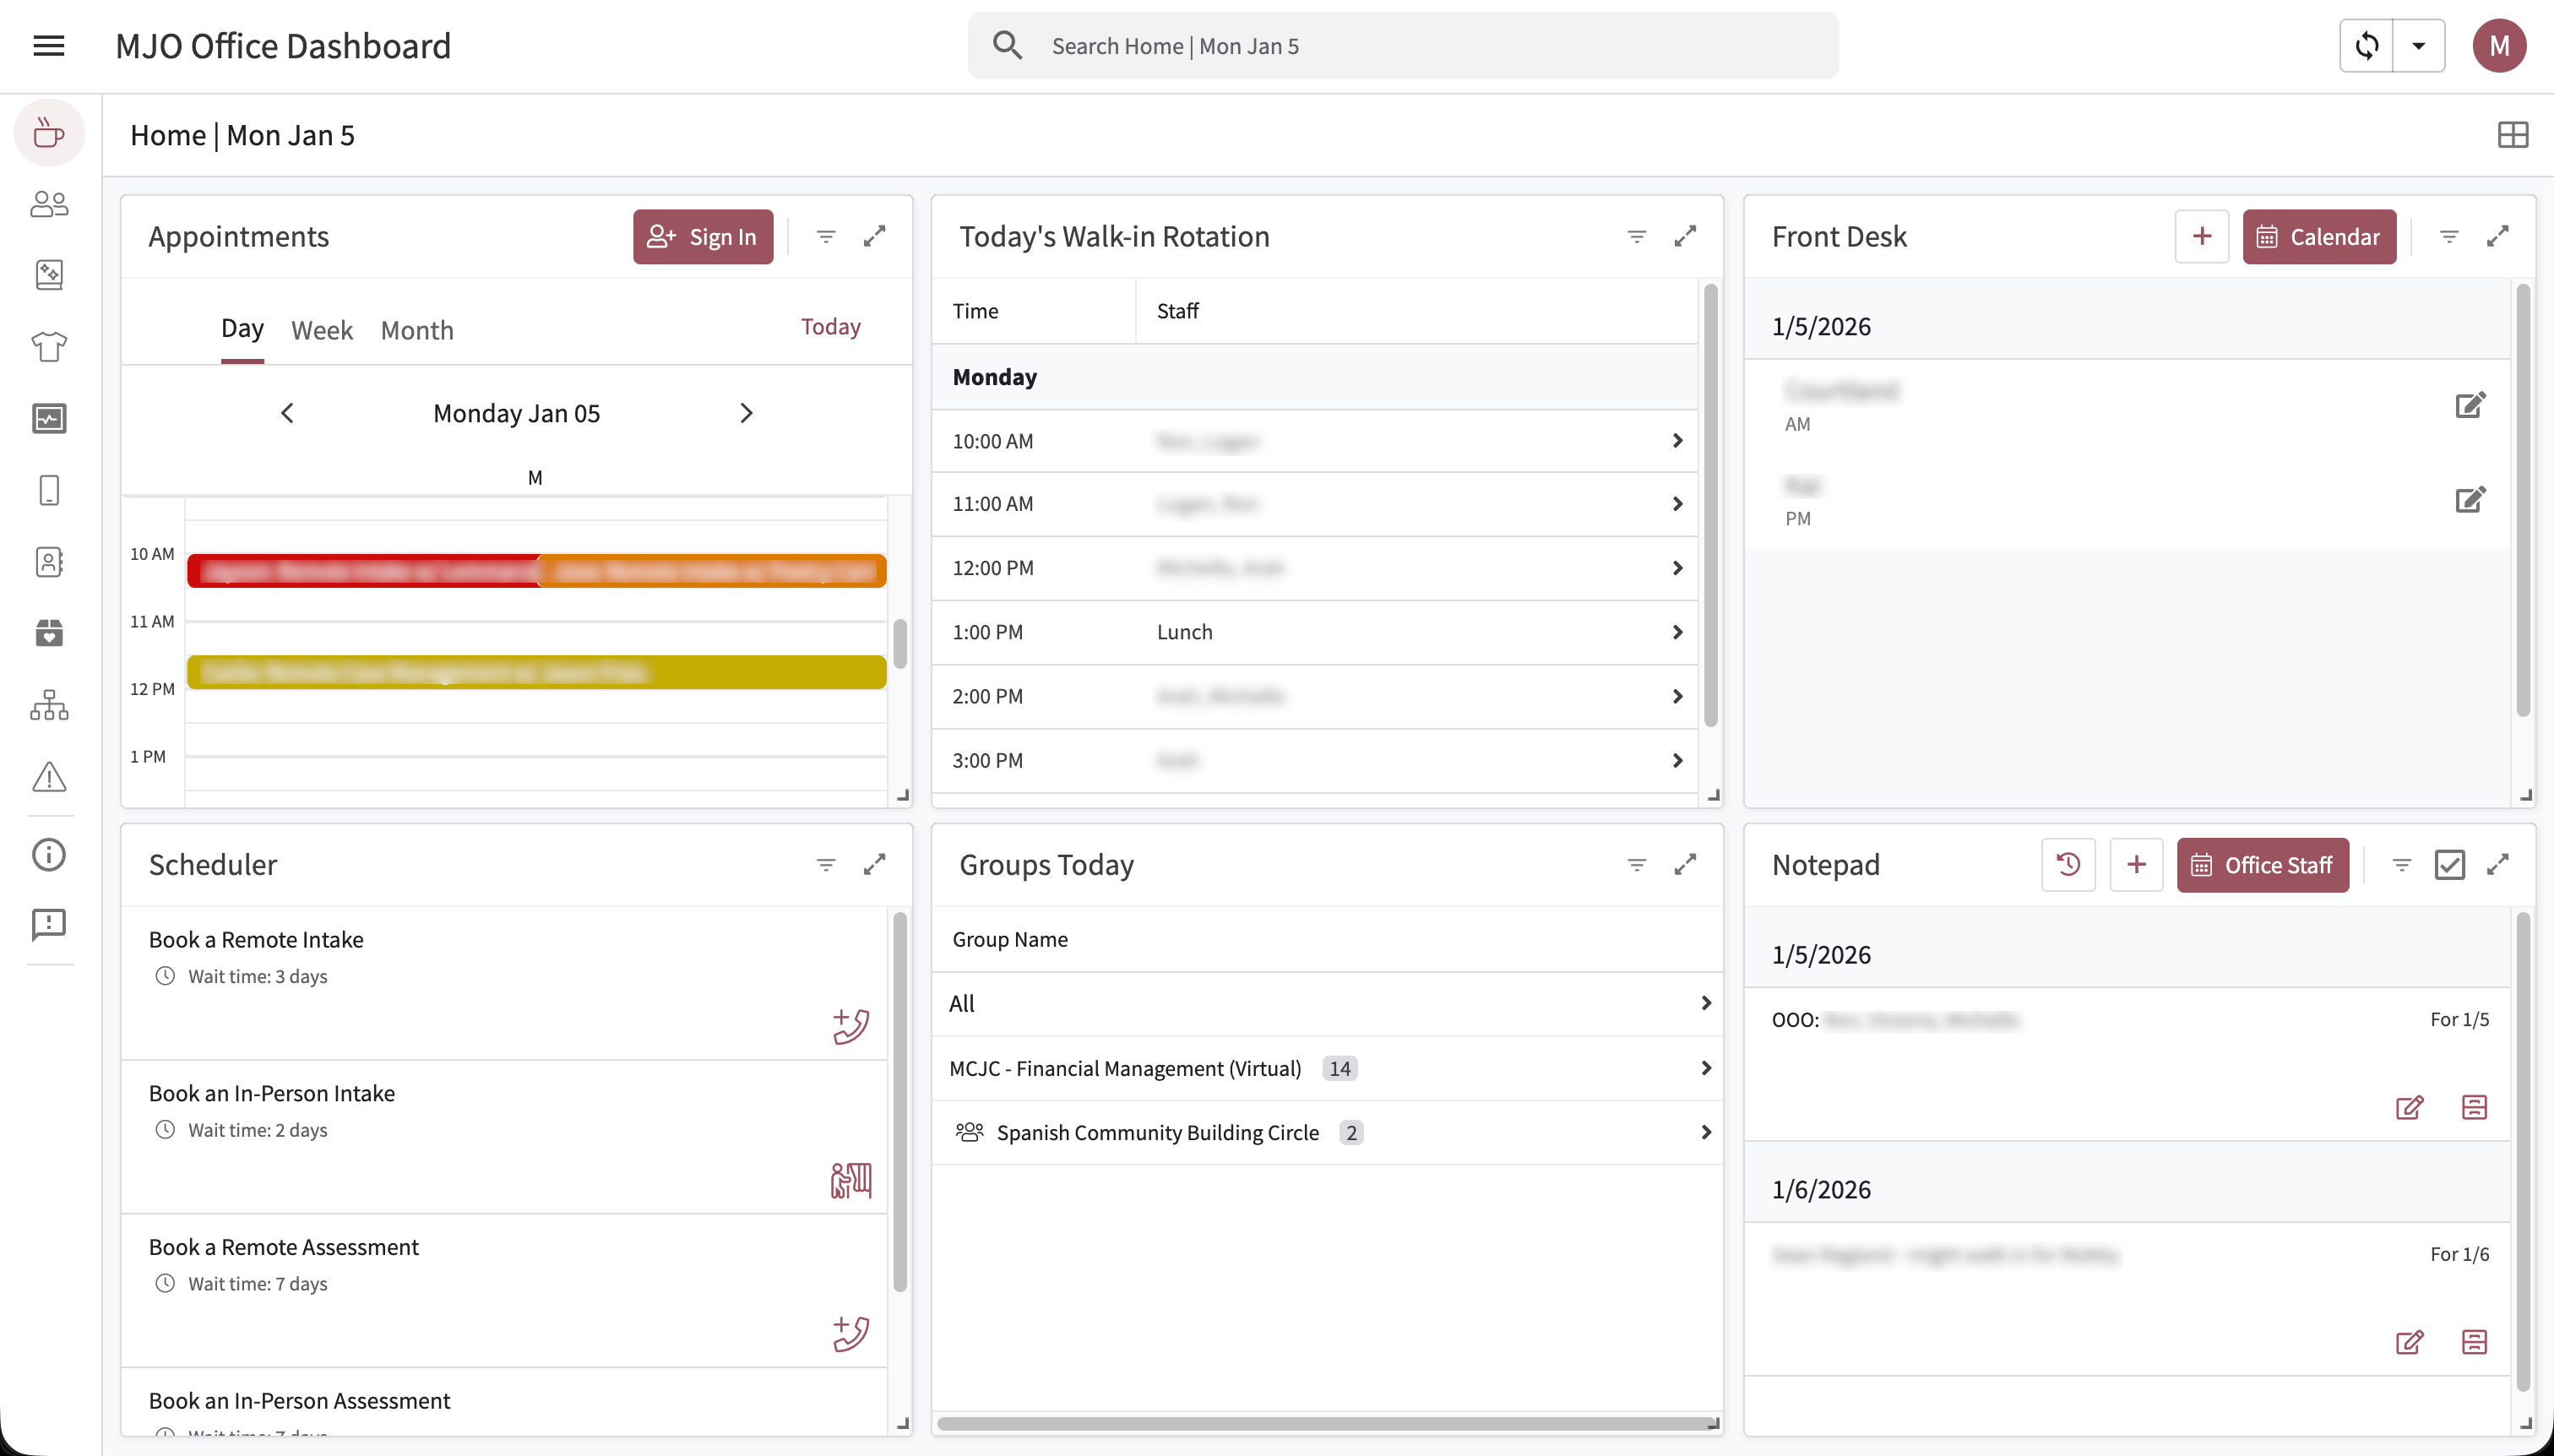Screen dimensions: 2554x1456
Task: Click the yellow 11:30 AM appointment block
Action: click(x=536, y=672)
